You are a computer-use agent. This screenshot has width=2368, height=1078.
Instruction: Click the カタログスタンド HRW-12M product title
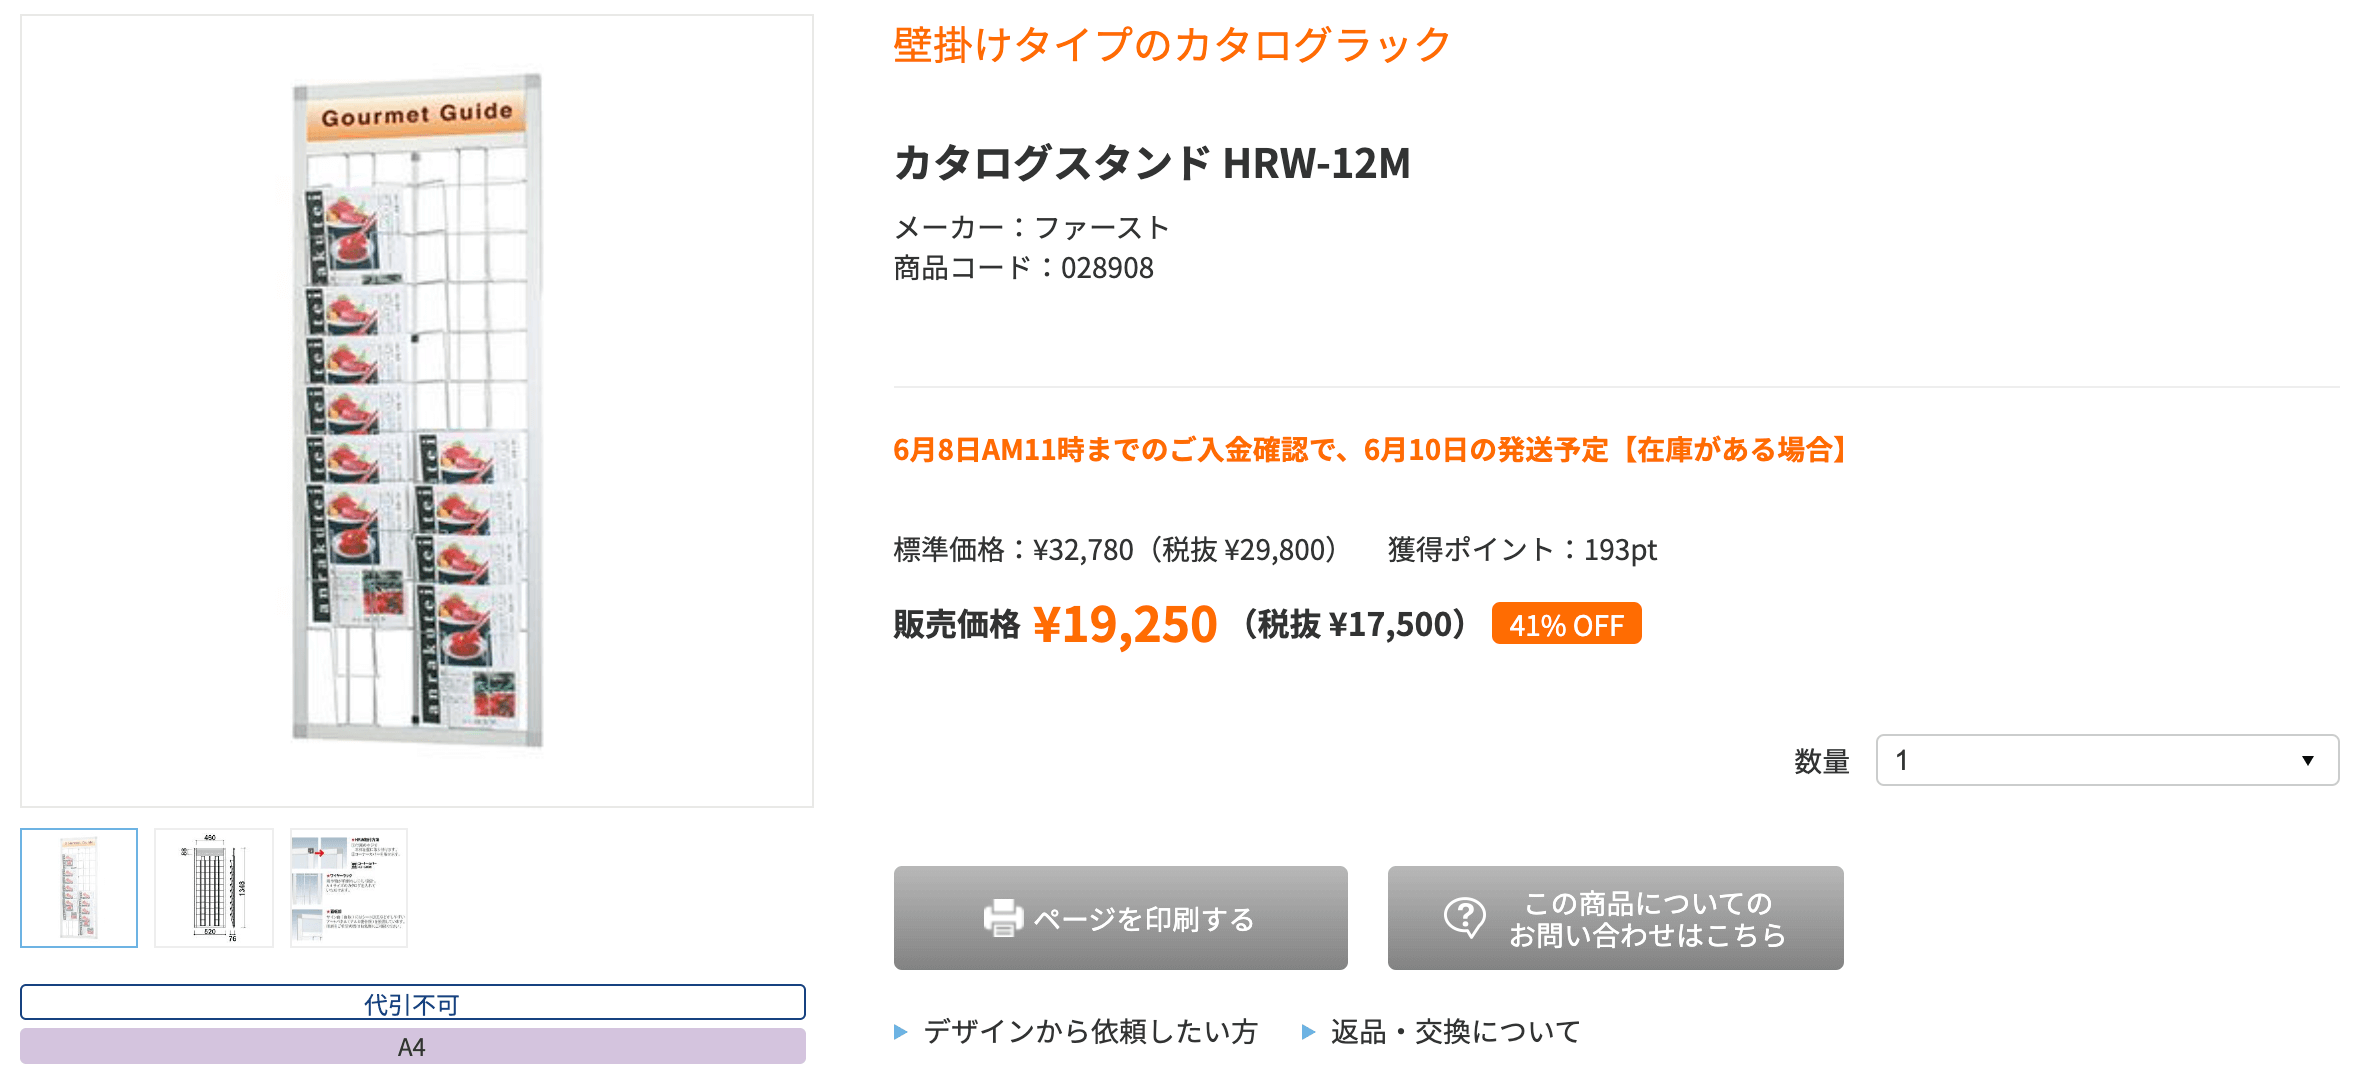coord(1152,163)
